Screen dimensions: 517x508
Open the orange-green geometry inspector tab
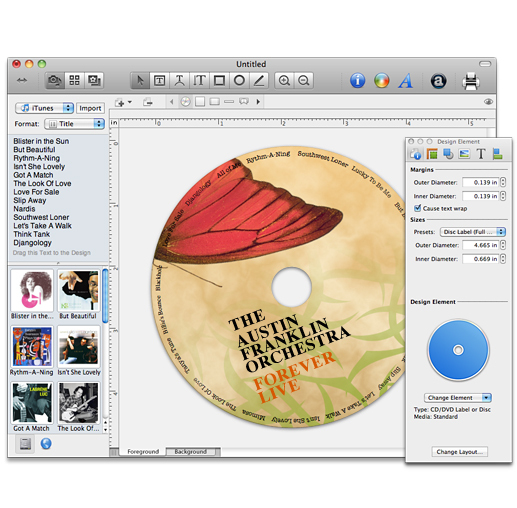point(432,154)
